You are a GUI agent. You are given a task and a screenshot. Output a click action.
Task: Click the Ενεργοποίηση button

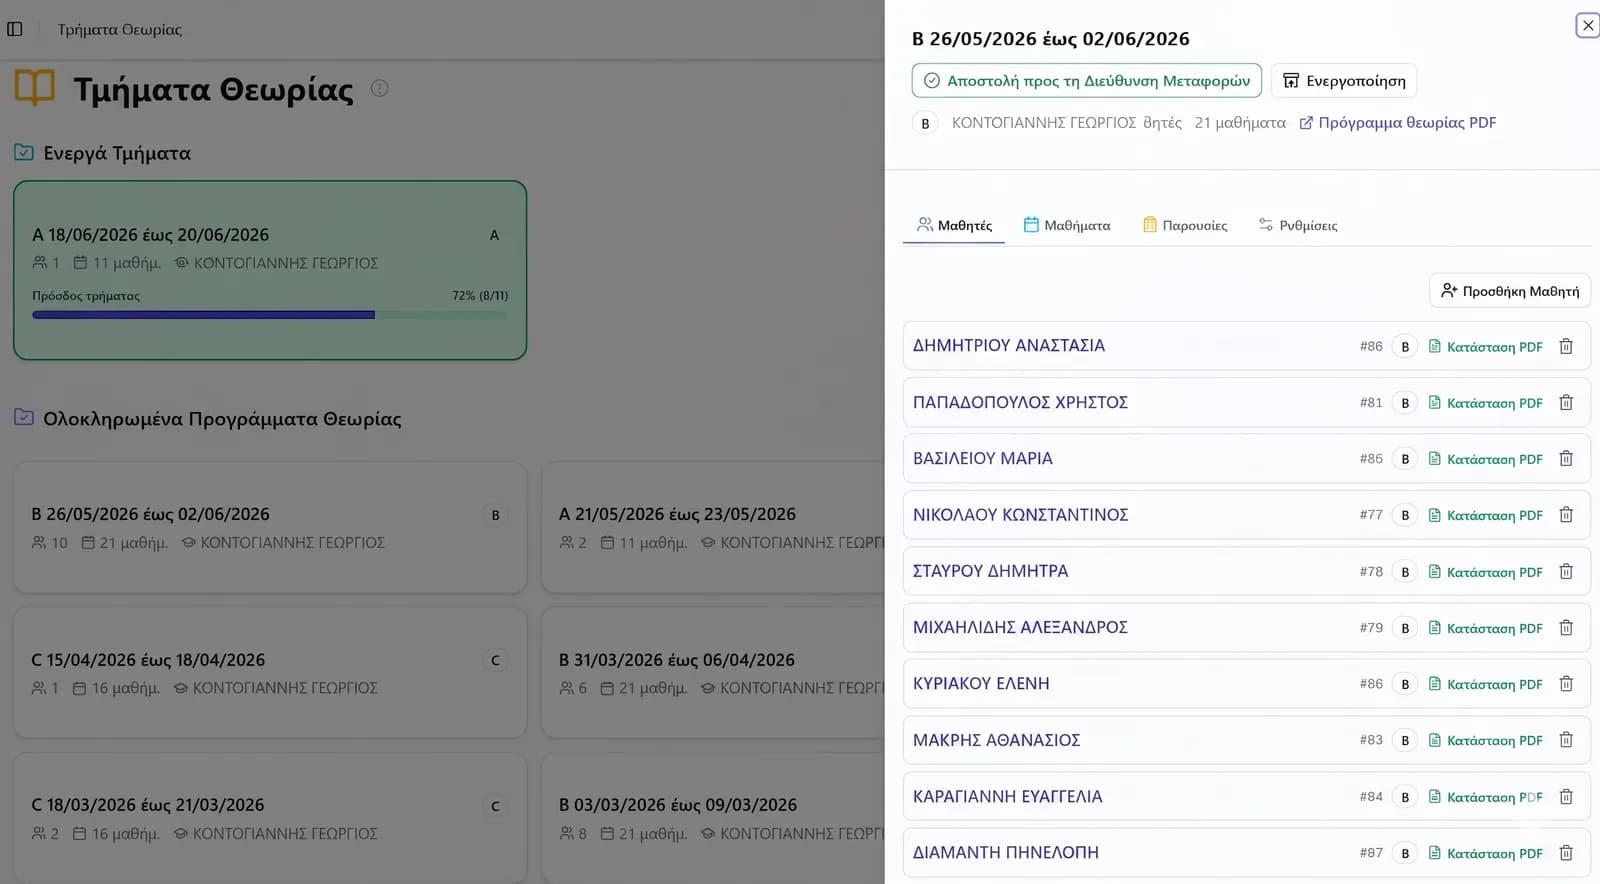[1344, 80]
